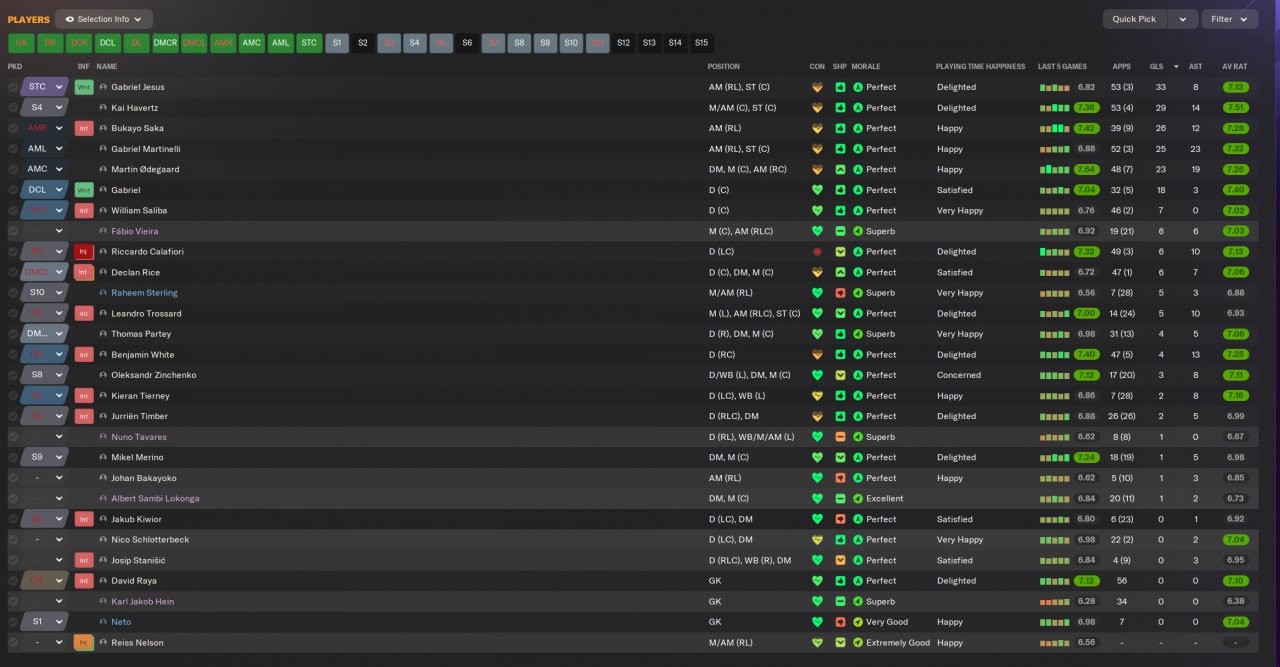Screen dimensions: 1280x667
Task: Click the morale icon in Neto's row
Action: coord(858,622)
